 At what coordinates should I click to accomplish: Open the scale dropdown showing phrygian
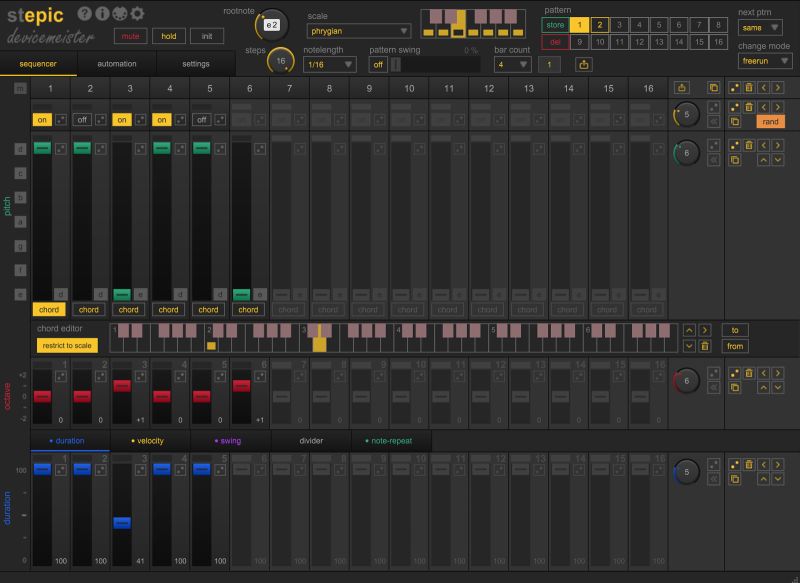(359, 31)
